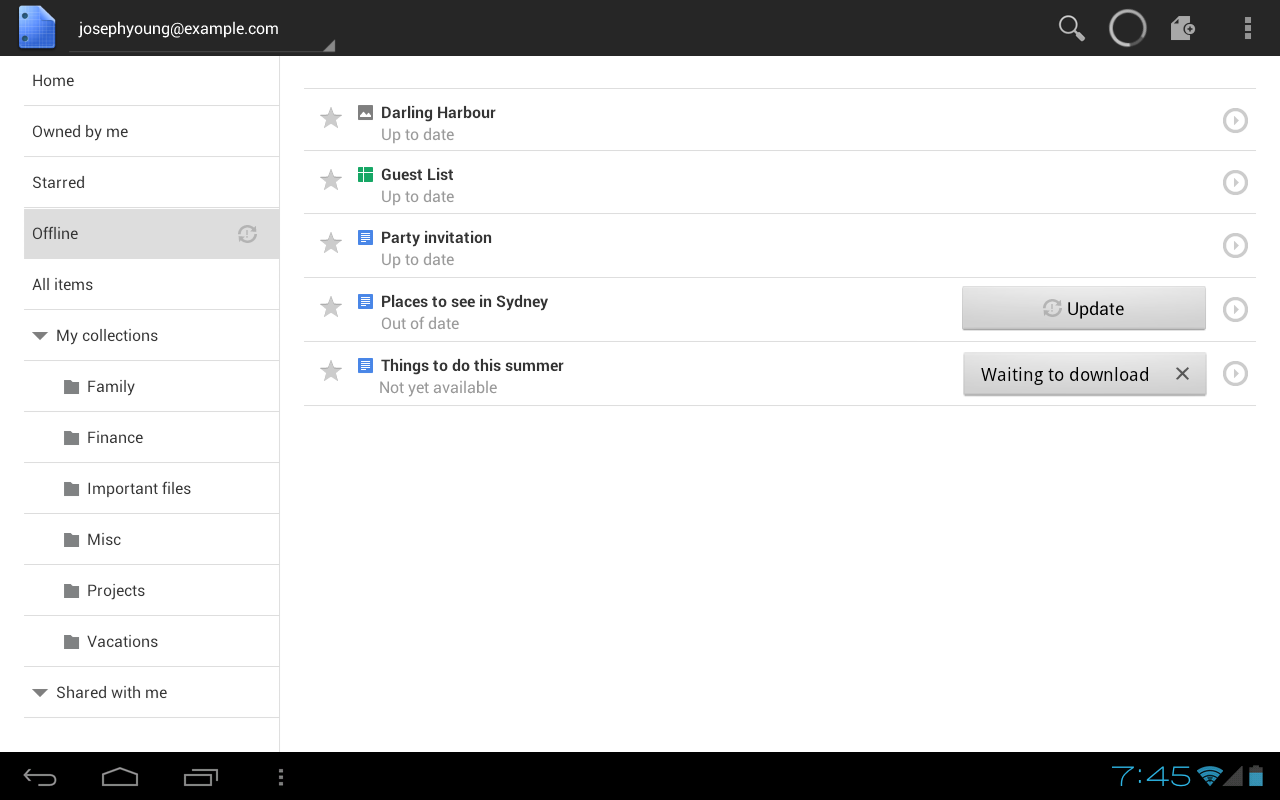Open search in the action bar
Screen dimensions: 1280x800
pos(1069,28)
